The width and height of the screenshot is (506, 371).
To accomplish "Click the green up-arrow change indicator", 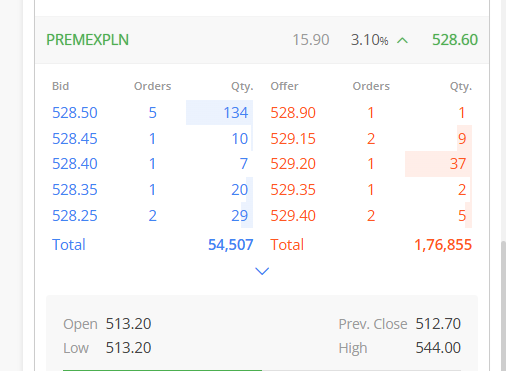I will click(403, 40).
